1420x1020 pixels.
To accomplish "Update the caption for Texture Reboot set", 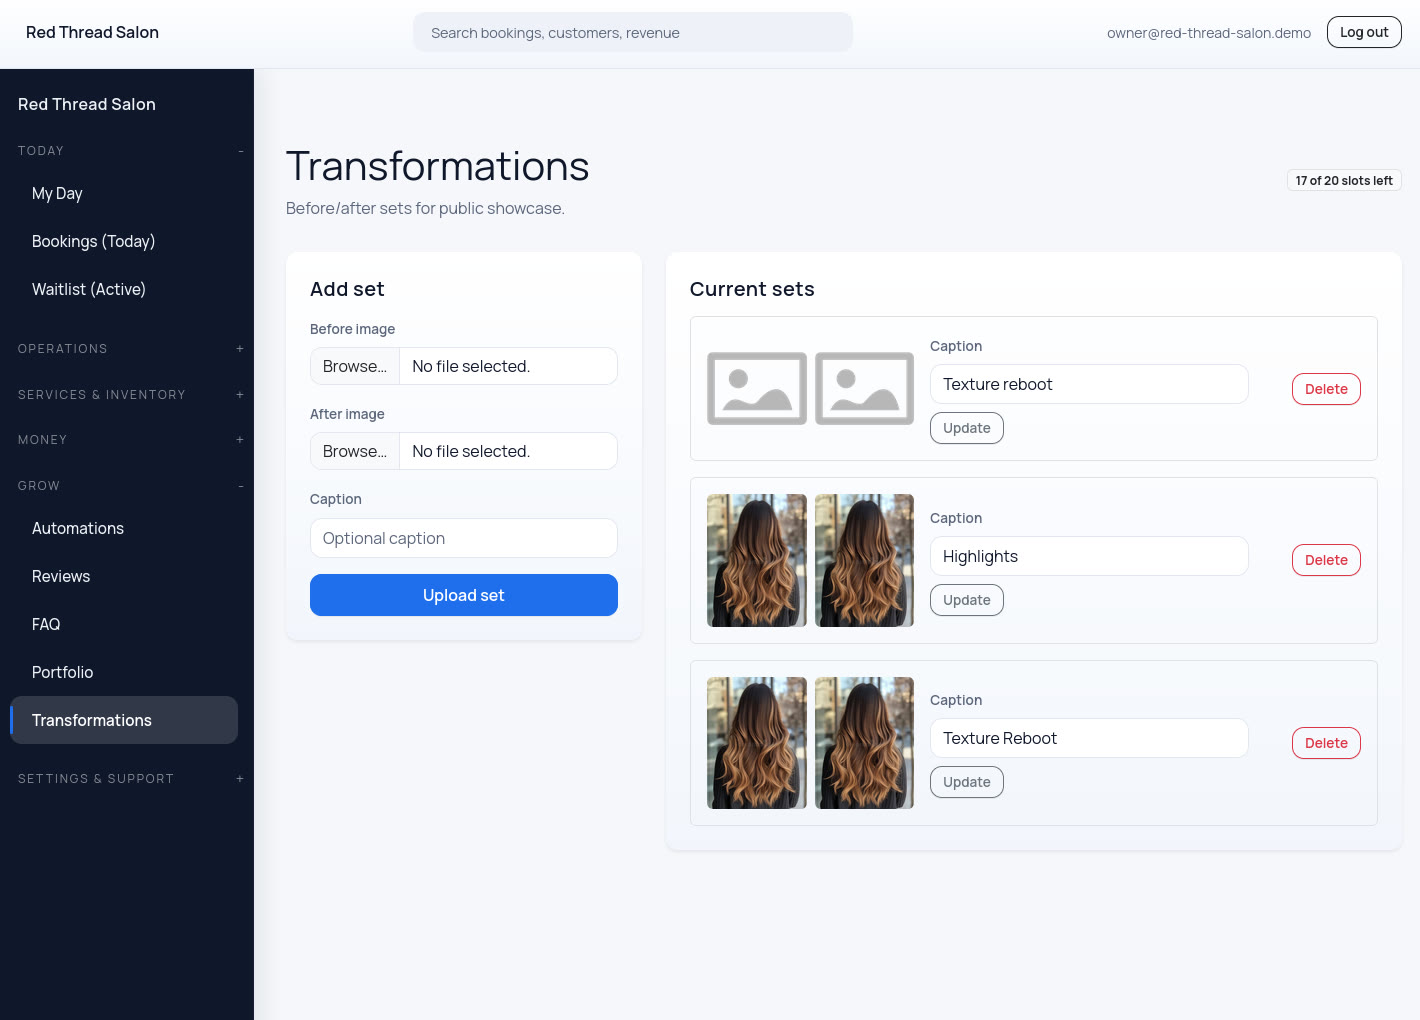I will (966, 782).
